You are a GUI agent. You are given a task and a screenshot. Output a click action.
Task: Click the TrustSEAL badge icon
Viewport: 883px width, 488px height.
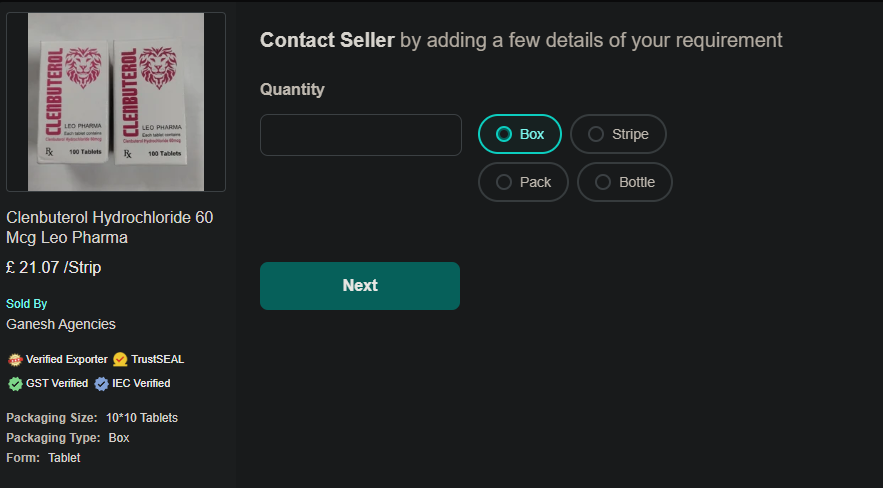pos(120,359)
